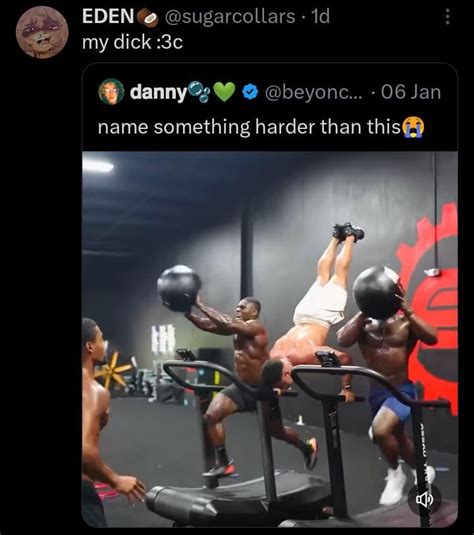Open the EDEN display name
This screenshot has width=474, height=535.
tap(108, 16)
